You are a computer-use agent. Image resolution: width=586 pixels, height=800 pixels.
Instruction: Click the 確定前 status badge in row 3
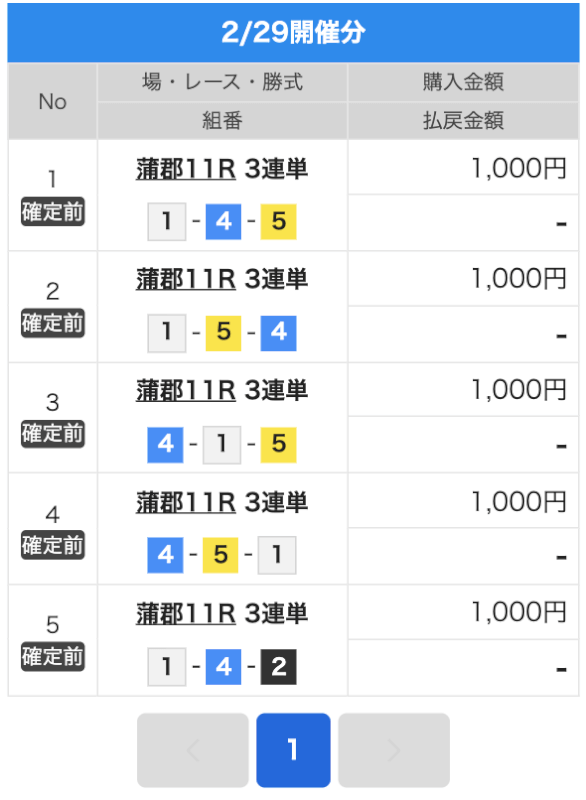(x=53, y=434)
